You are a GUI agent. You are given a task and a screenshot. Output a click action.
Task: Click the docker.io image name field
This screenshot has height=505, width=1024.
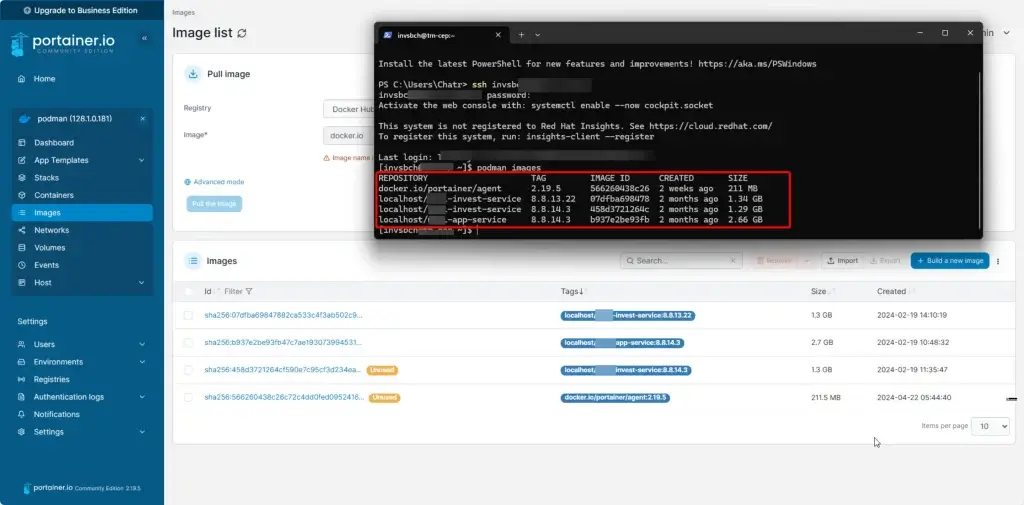pyautogui.click(x=349, y=135)
